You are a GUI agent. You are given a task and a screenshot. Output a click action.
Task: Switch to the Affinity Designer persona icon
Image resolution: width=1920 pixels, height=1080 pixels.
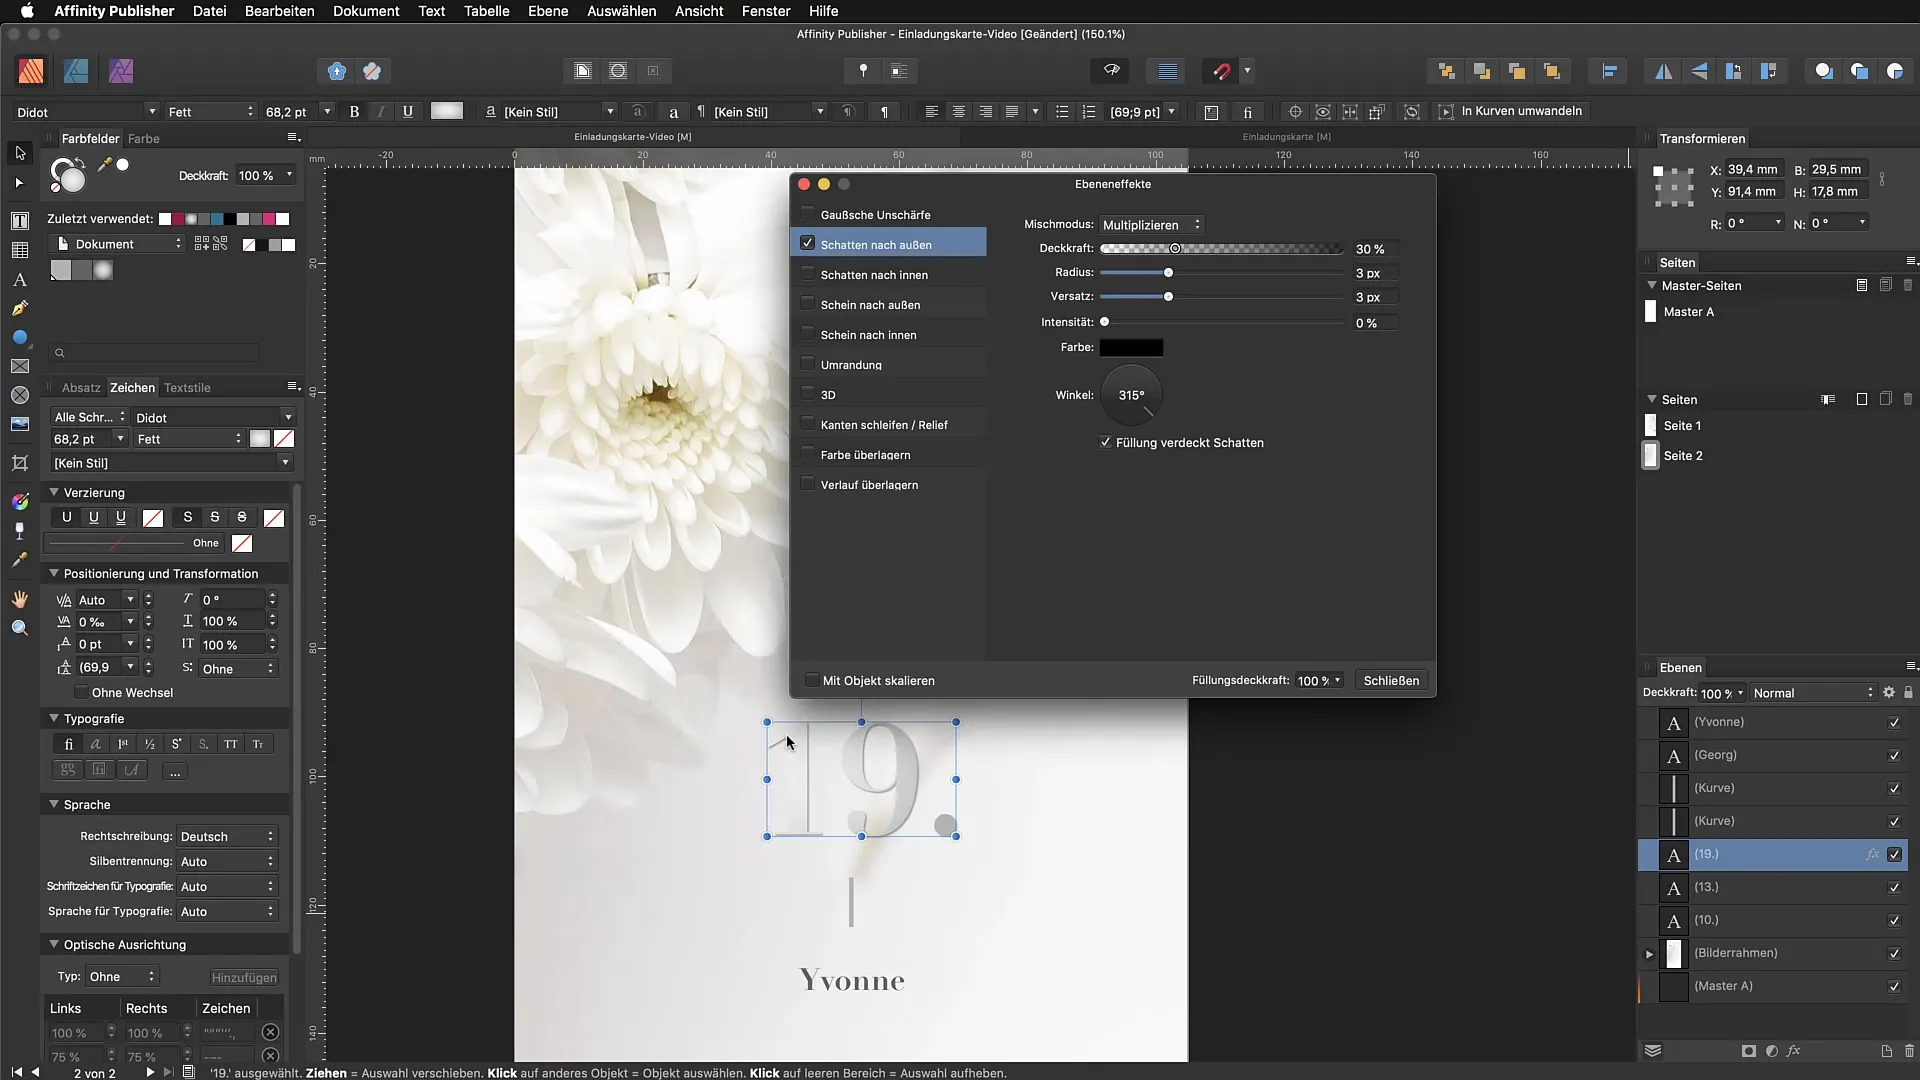[x=76, y=71]
